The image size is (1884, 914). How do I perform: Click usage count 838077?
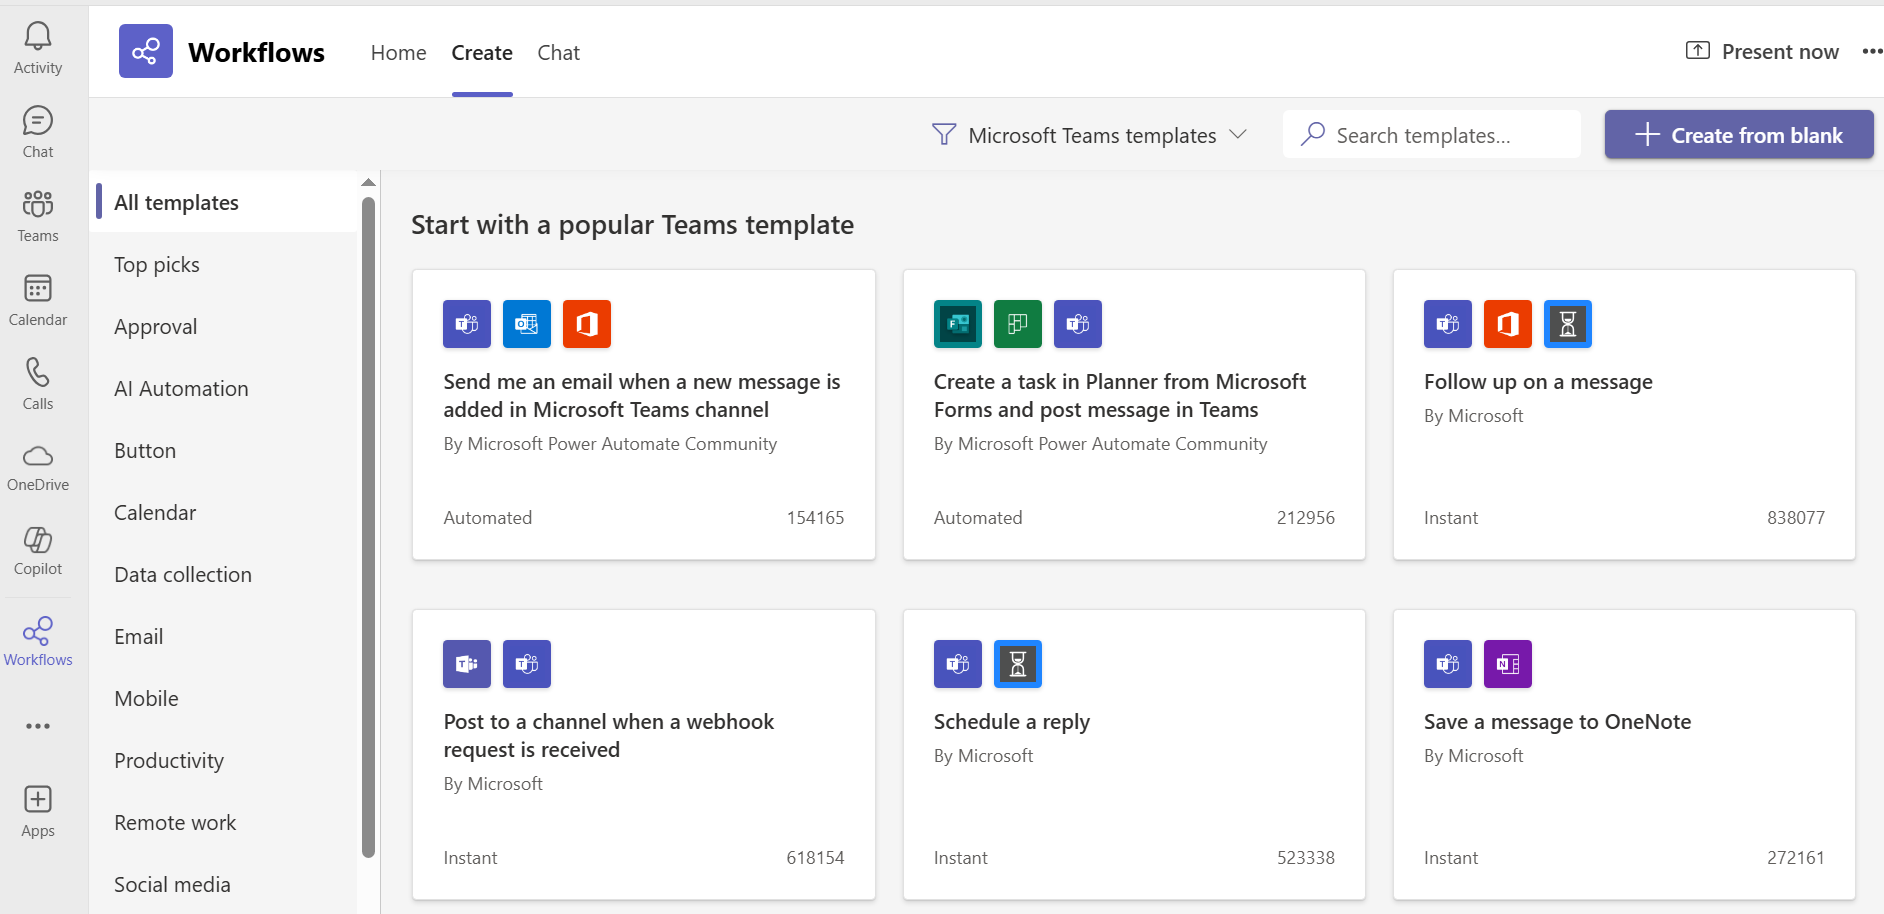click(1795, 518)
